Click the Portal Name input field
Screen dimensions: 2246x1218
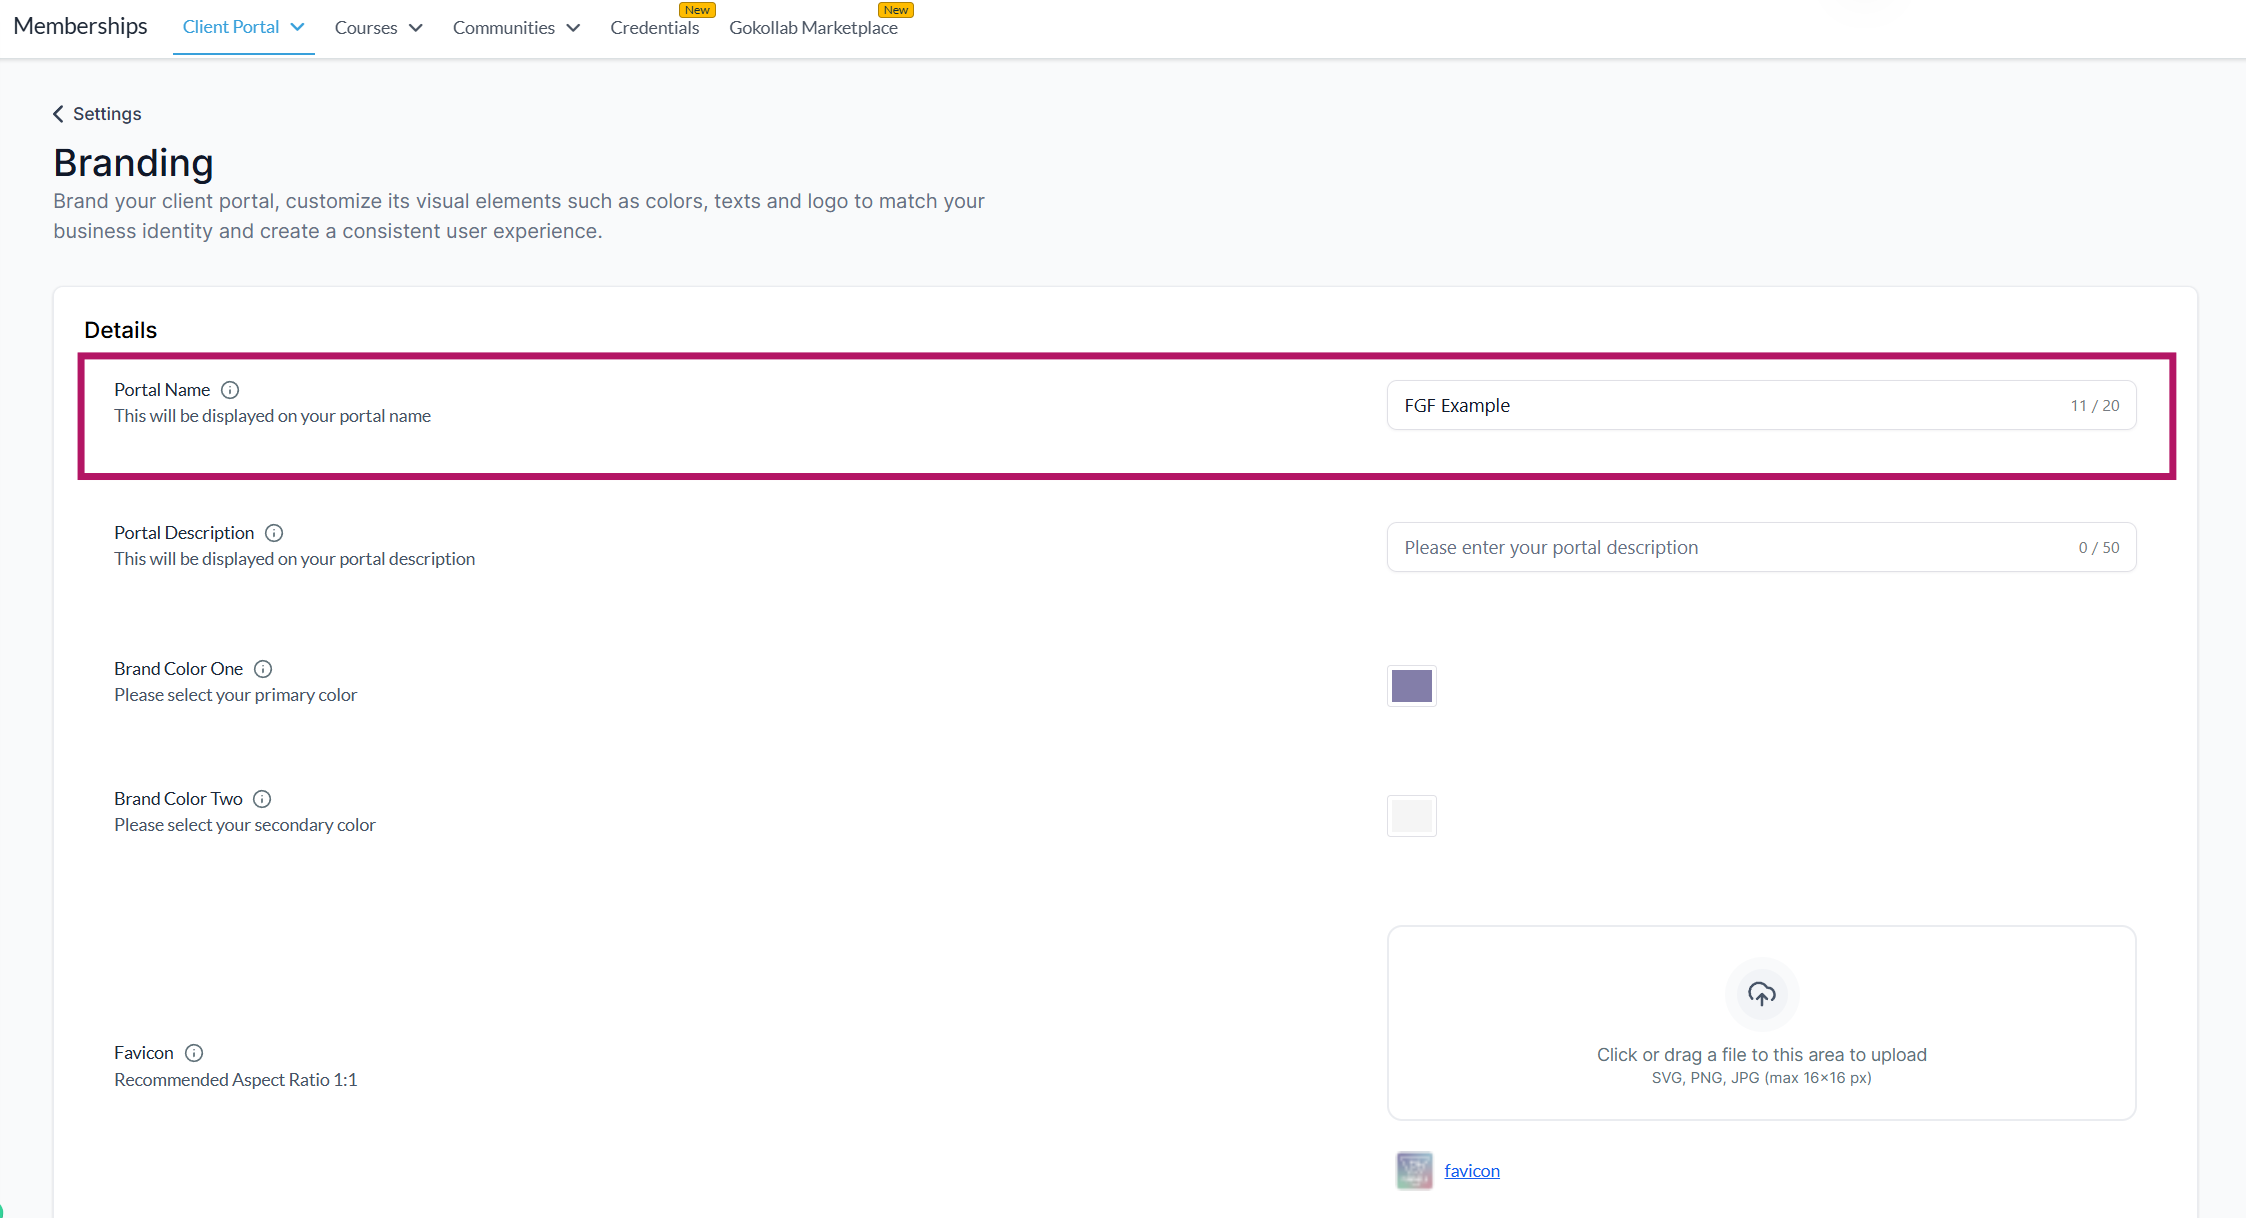(1730, 405)
